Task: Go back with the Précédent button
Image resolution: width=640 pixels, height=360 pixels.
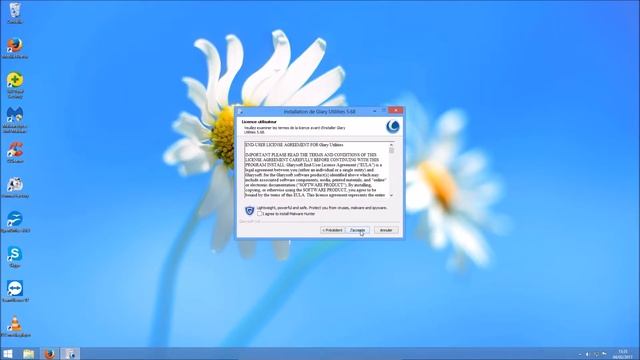Action: coord(332,230)
